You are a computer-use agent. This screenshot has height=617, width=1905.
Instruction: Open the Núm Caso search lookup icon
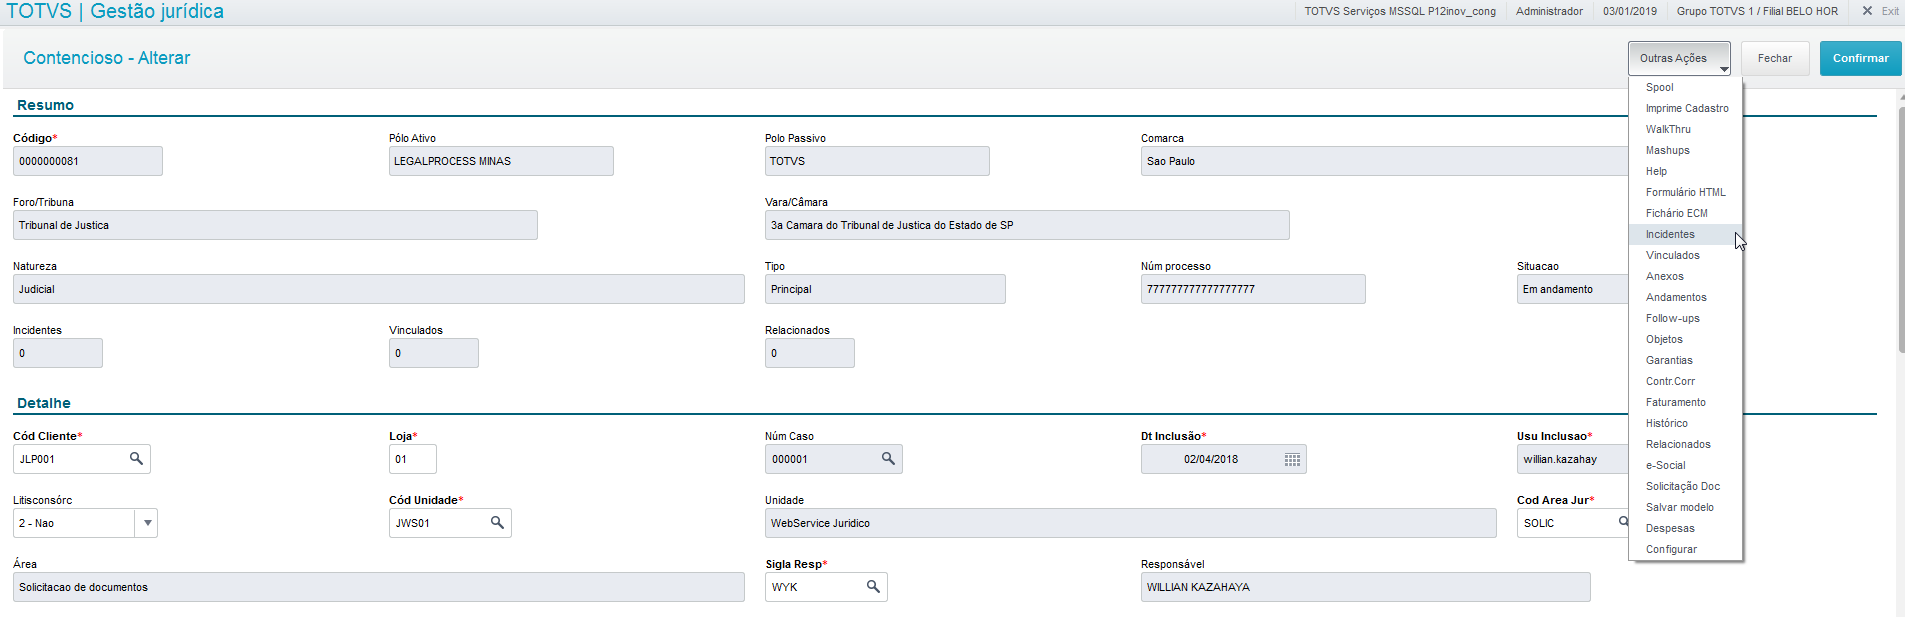click(888, 459)
